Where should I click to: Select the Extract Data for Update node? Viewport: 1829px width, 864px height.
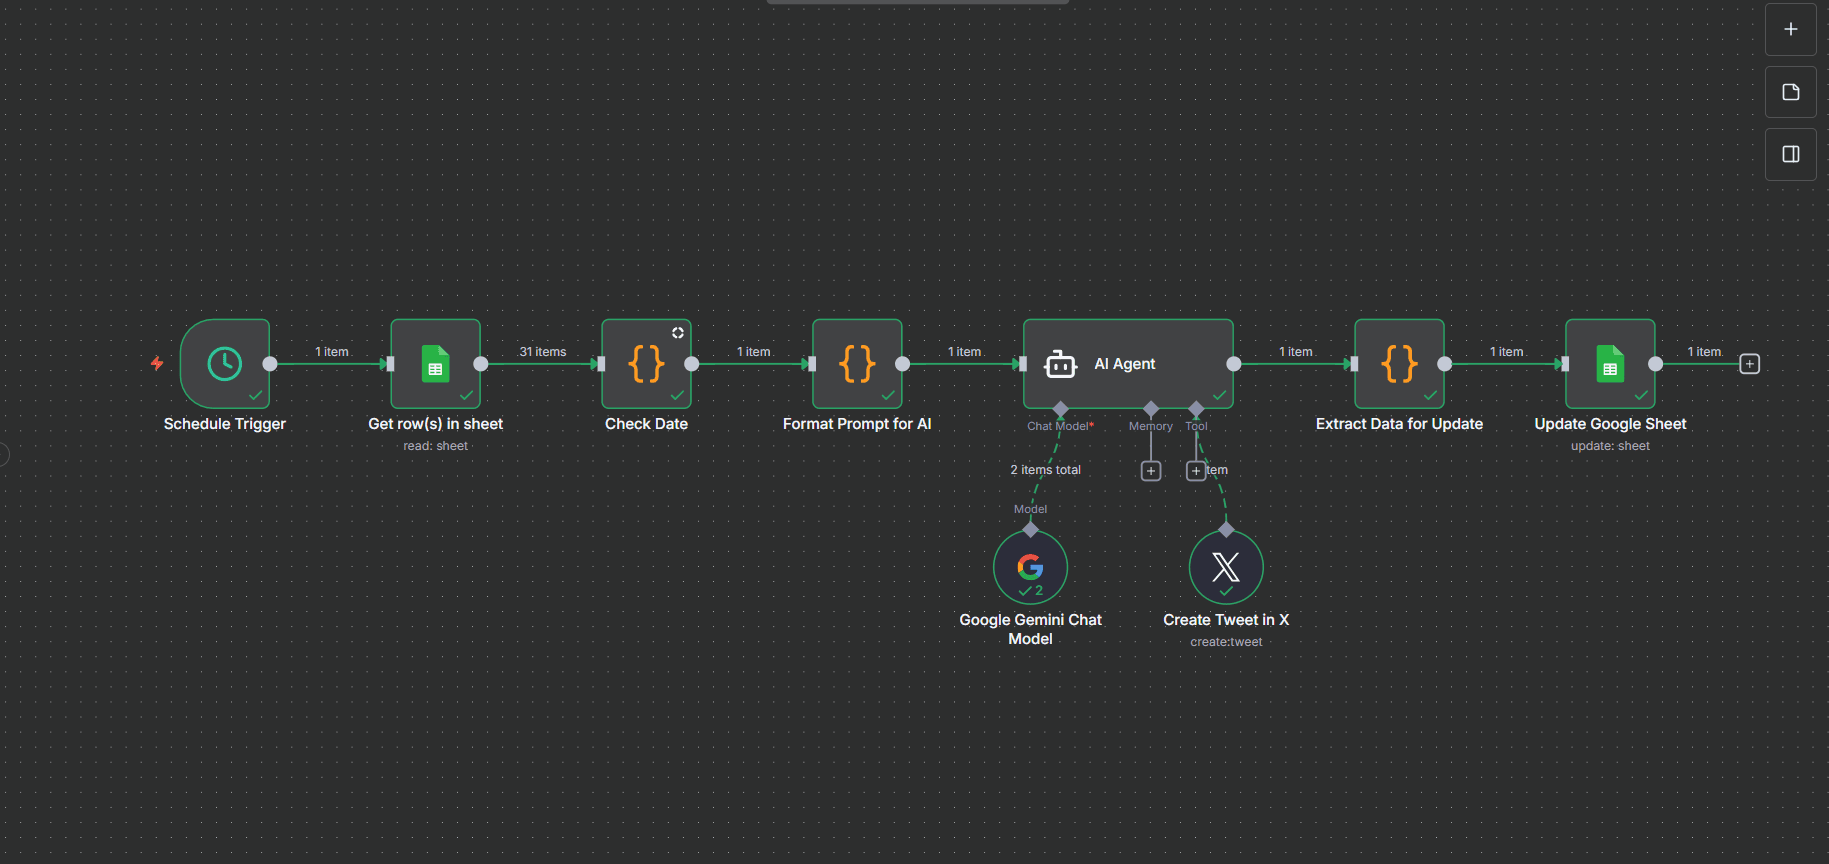[1399, 364]
